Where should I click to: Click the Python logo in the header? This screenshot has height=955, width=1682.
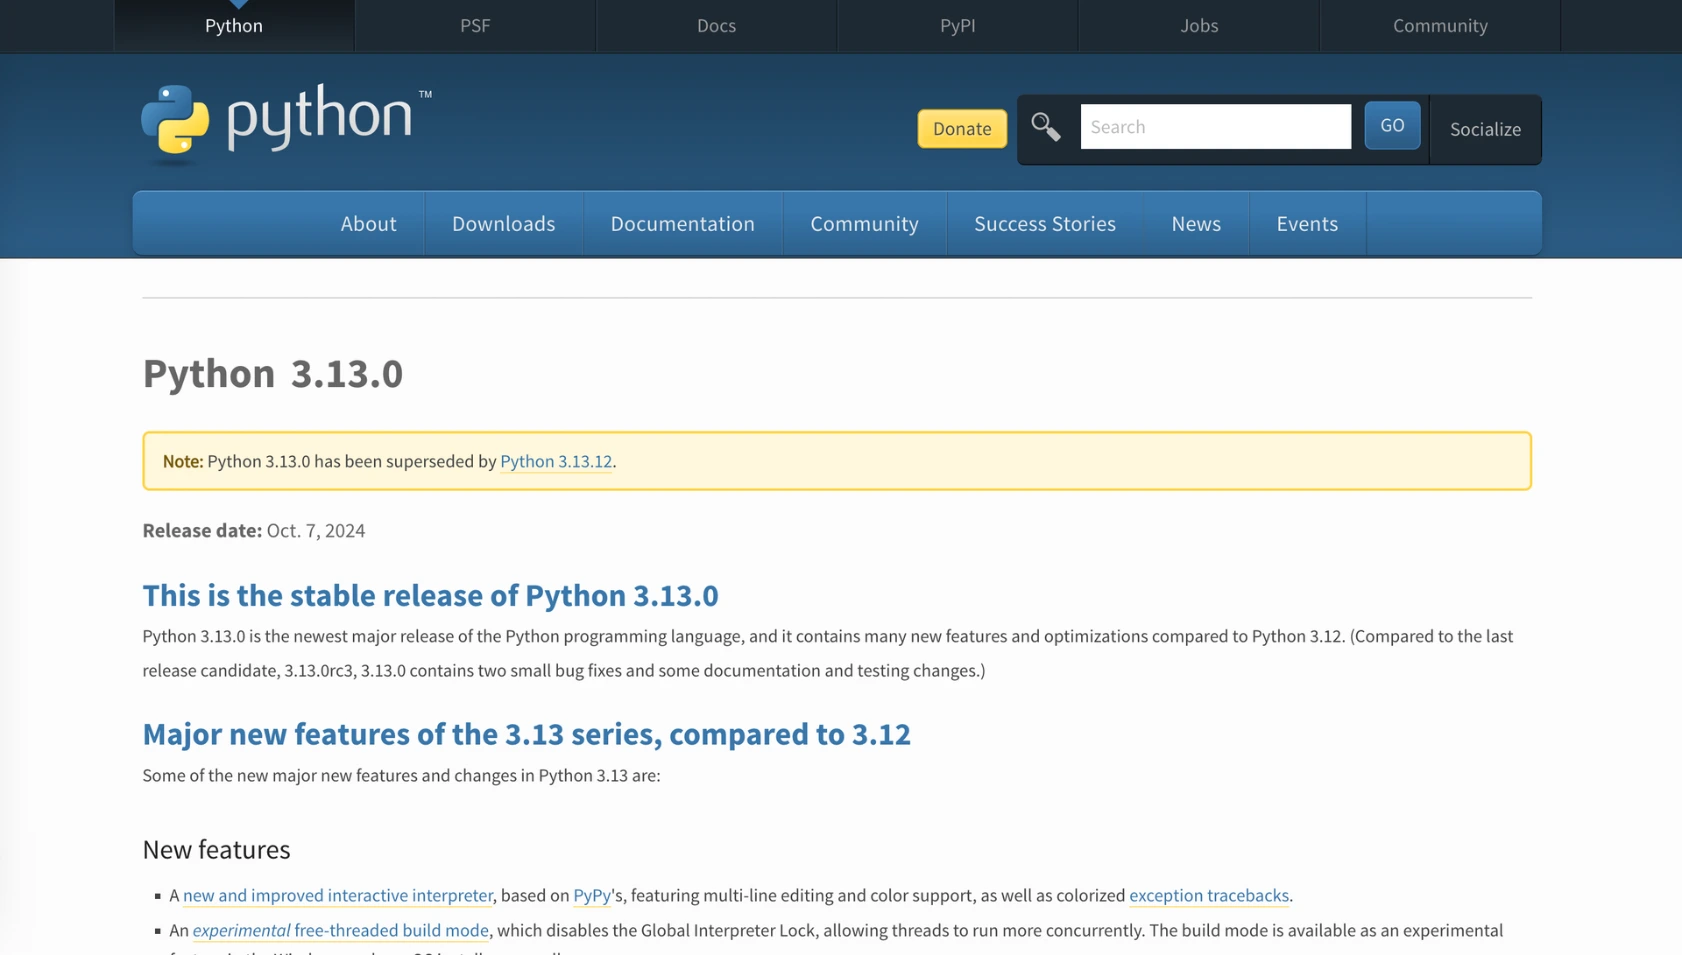click(x=286, y=122)
